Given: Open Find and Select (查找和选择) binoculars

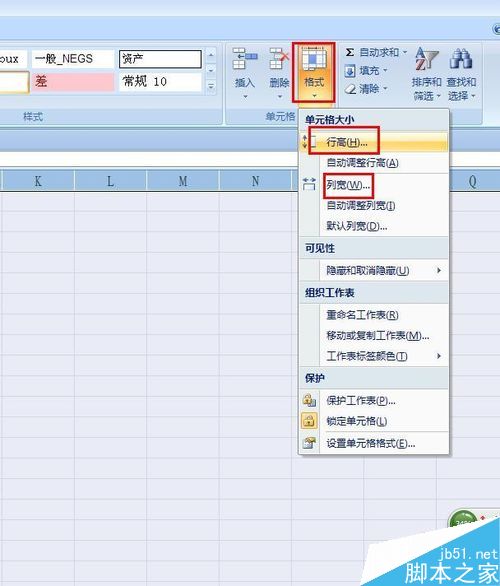Looking at the screenshot, I should tap(461, 74).
